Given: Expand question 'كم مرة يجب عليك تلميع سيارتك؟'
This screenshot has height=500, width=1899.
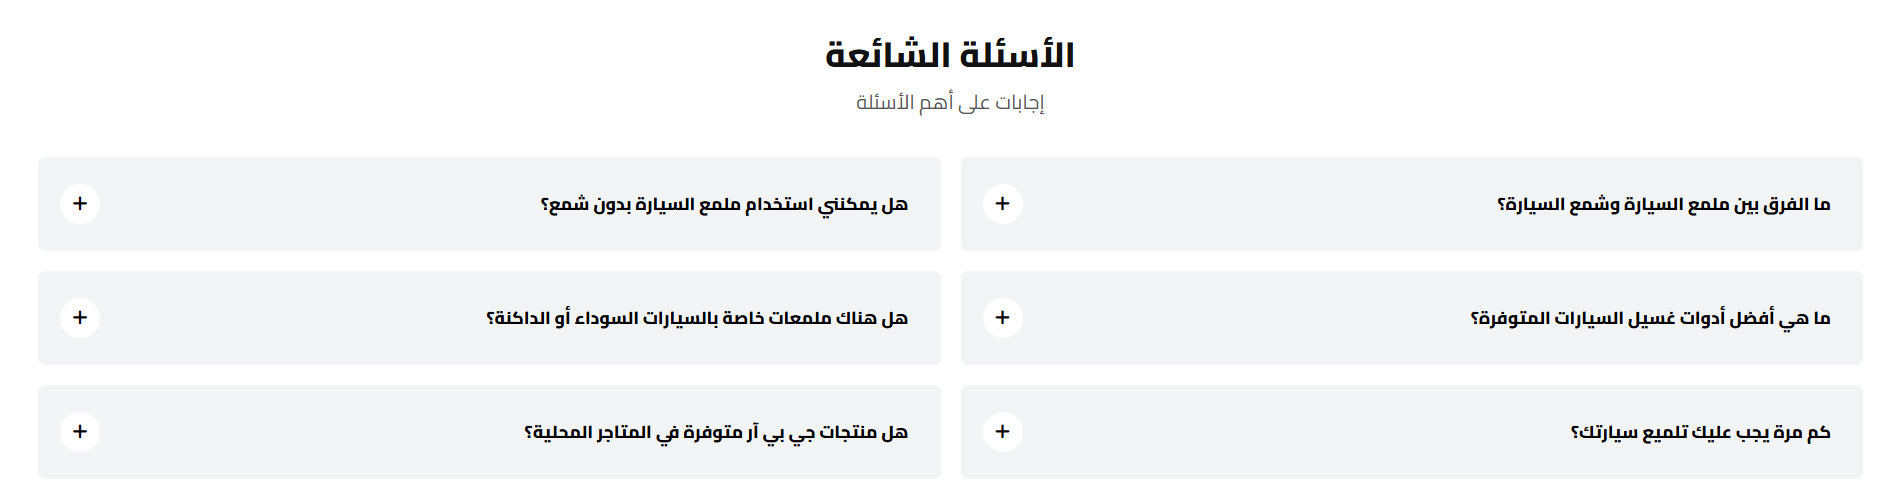Looking at the screenshot, I should (x=1700, y=433).
